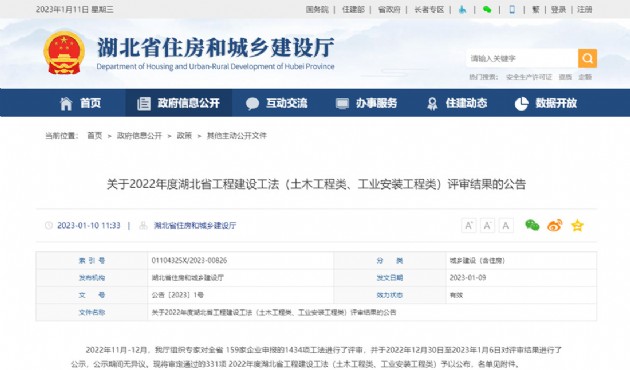Click 登录 link in top bar
Screen dimensions: 630x370
point(558,9)
